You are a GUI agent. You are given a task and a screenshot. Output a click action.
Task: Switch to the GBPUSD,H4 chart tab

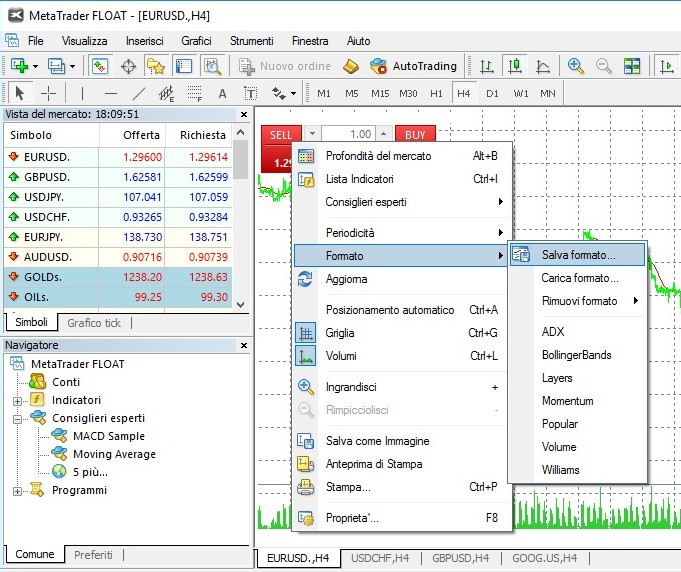[x=460, y=558]
